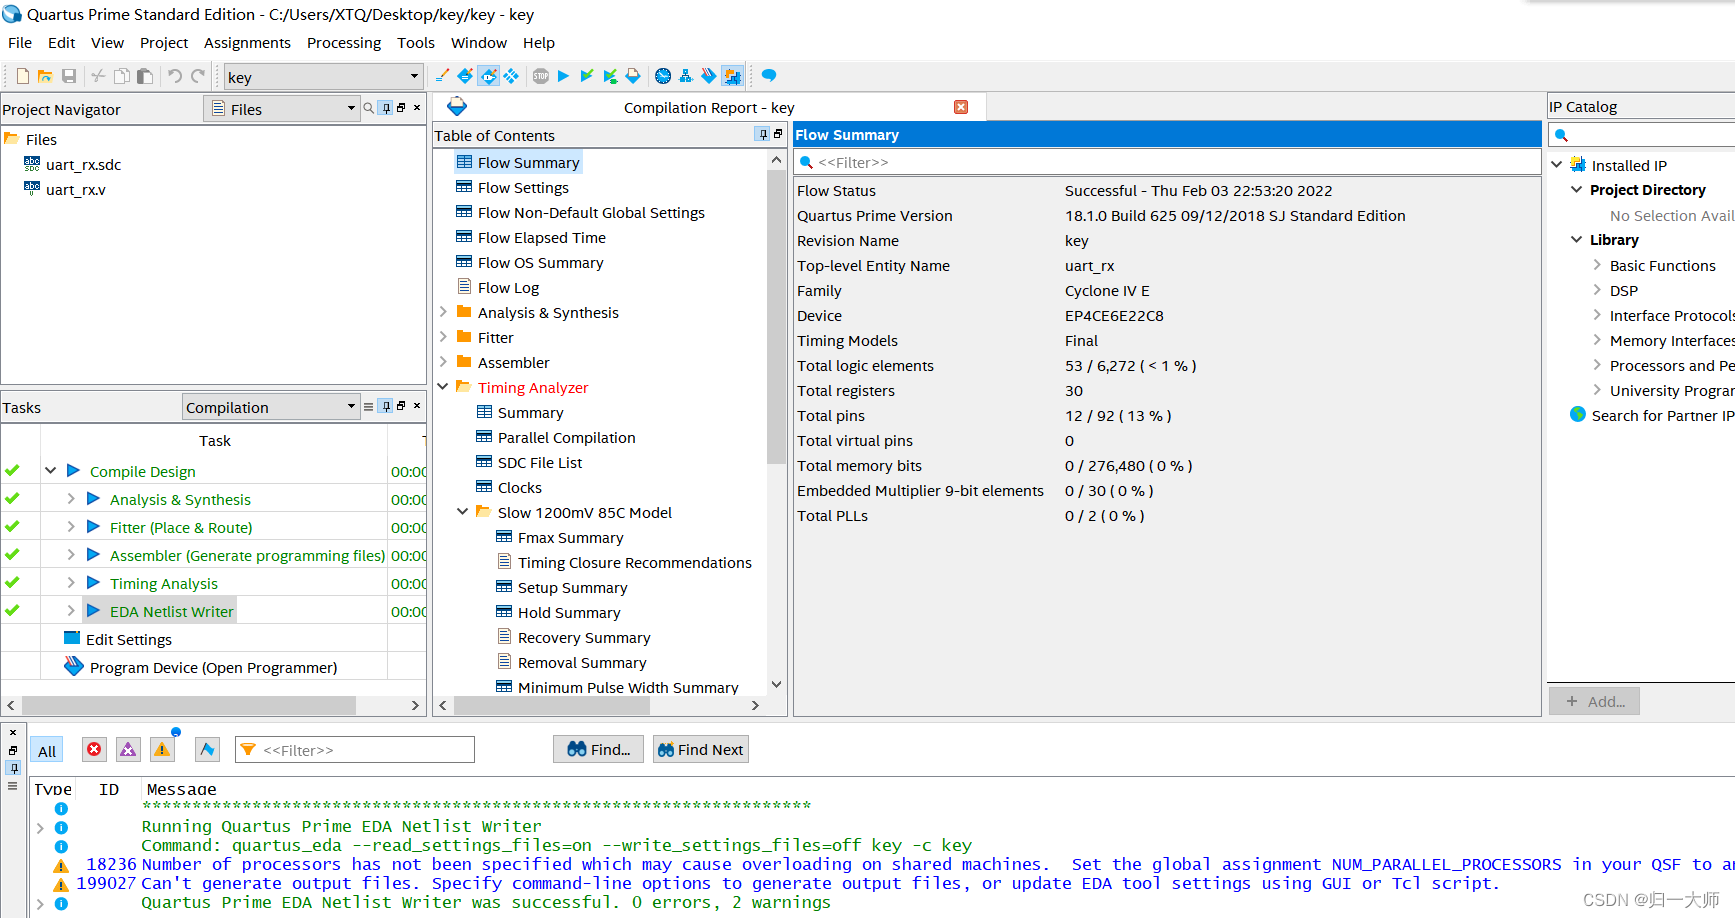Click the Cut scissors icon
Screen dimensions: 1735x918
tap(98, 76)
